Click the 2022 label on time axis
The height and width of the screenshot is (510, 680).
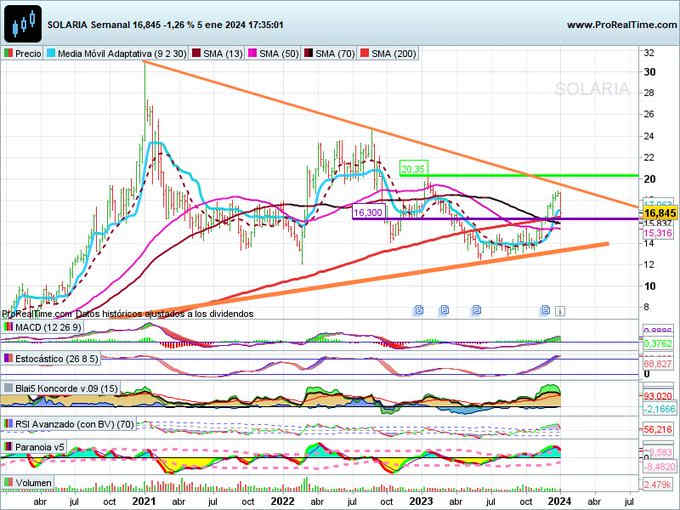click(282, 501)
